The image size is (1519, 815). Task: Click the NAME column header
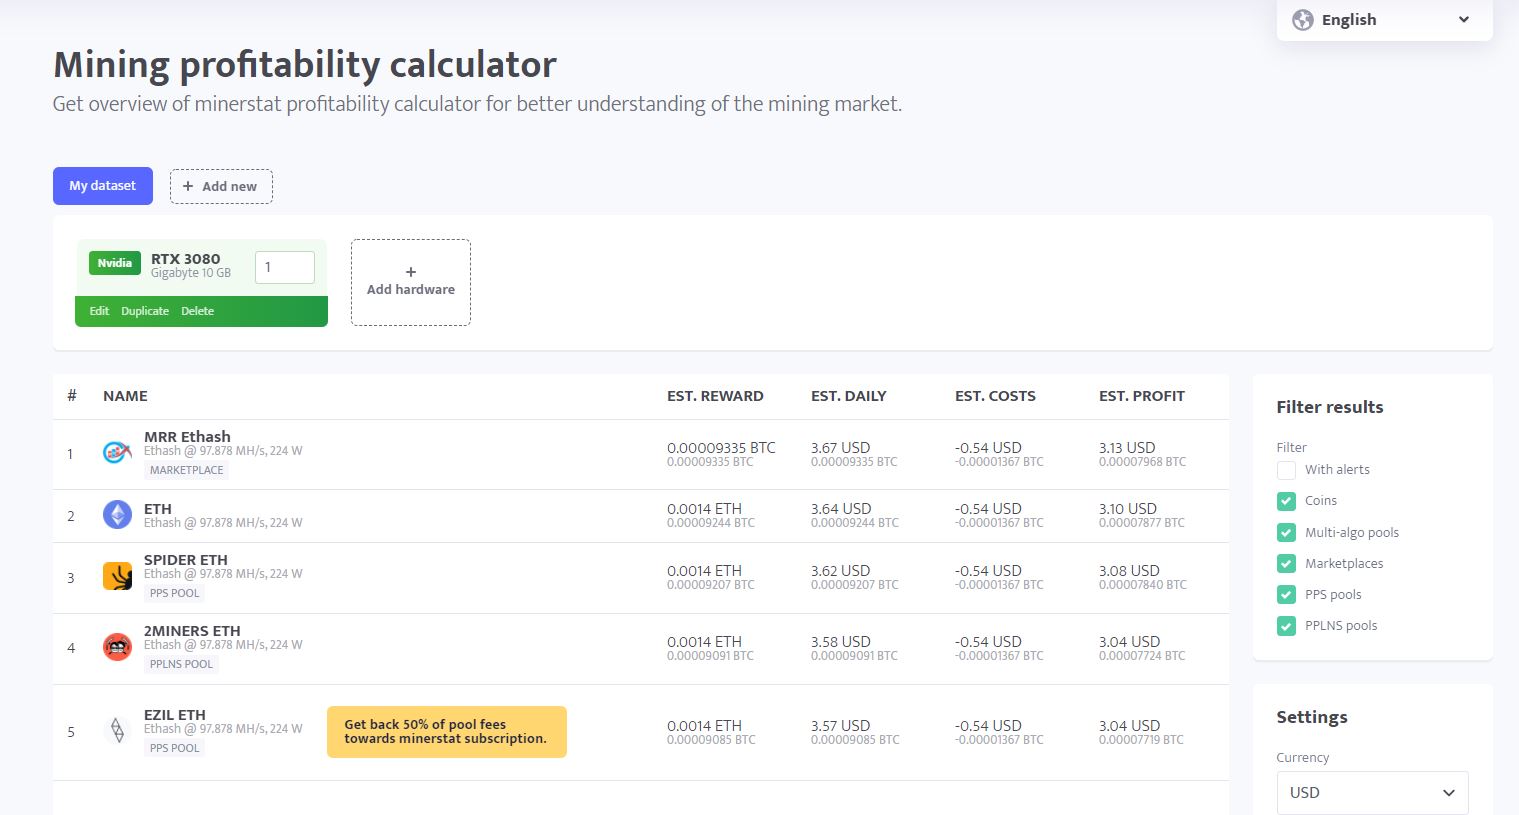pos(125,396)
